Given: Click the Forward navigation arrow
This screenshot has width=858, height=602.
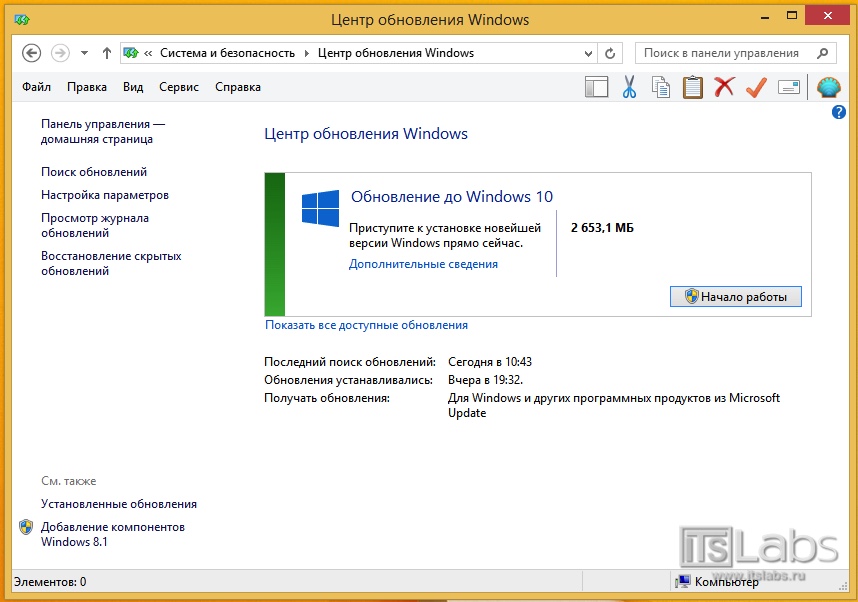Looking at the screenshot, I should pos(60,53).
